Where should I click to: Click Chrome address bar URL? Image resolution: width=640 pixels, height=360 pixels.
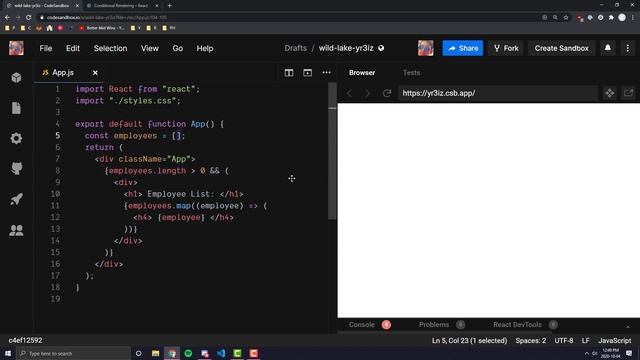tap(107, 18)
